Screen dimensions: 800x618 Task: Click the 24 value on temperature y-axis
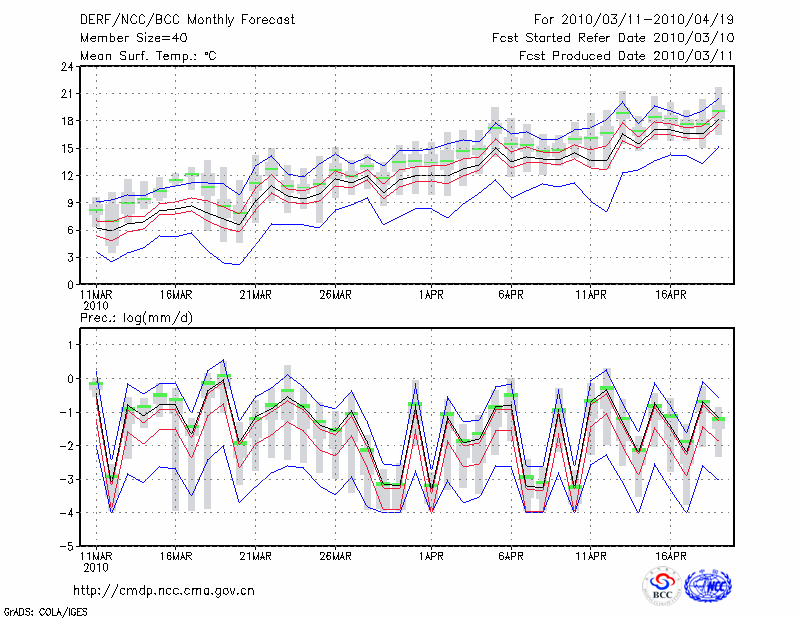point(65,67)
